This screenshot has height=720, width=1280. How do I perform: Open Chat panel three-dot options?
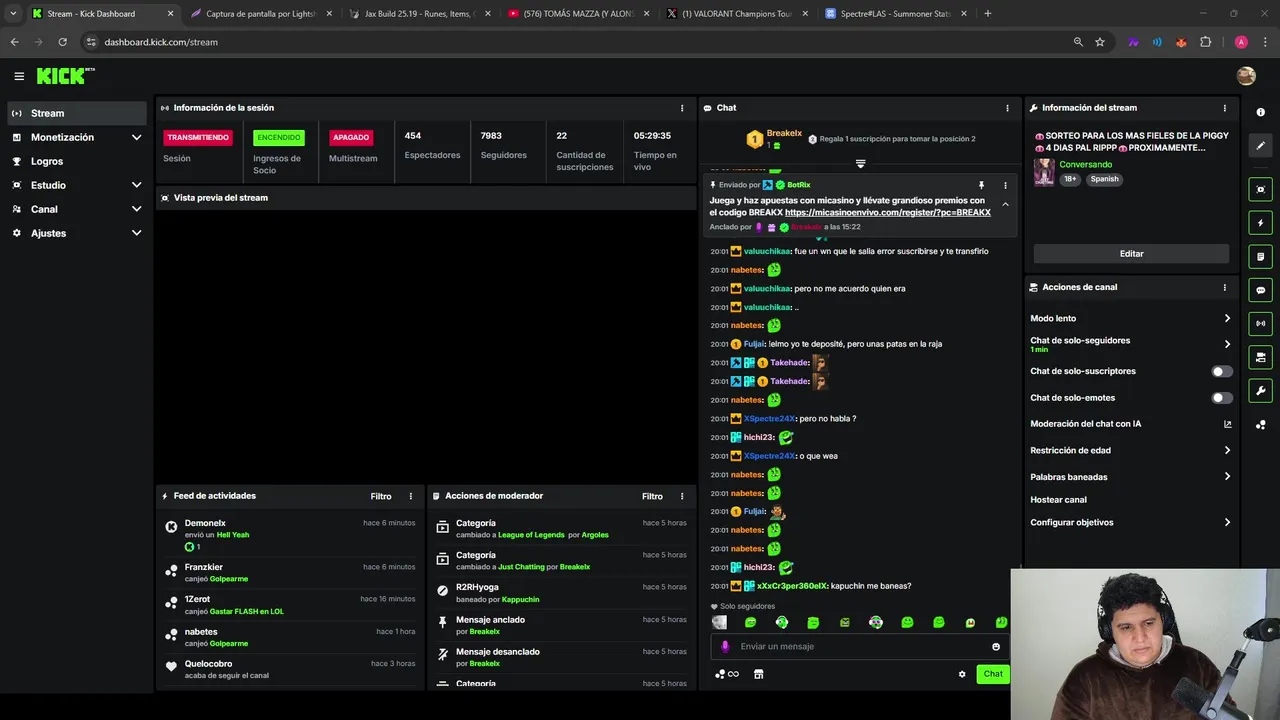pyautogui.click(x=1007, y=108)
